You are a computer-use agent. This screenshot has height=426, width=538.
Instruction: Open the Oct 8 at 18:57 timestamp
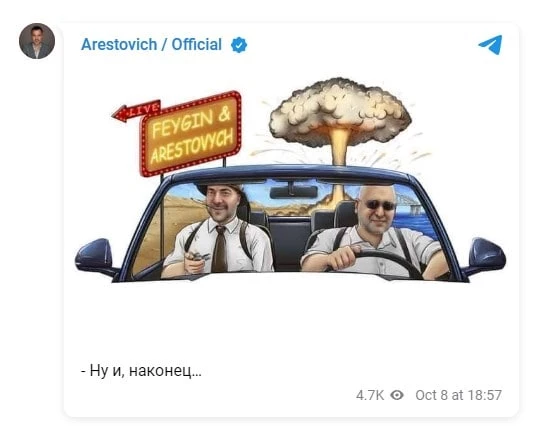458,395
